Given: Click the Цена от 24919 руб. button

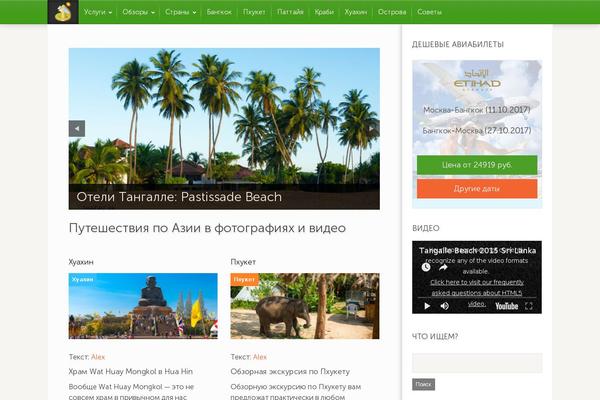Looking at the screenshot, I should (x=477, y=165).
